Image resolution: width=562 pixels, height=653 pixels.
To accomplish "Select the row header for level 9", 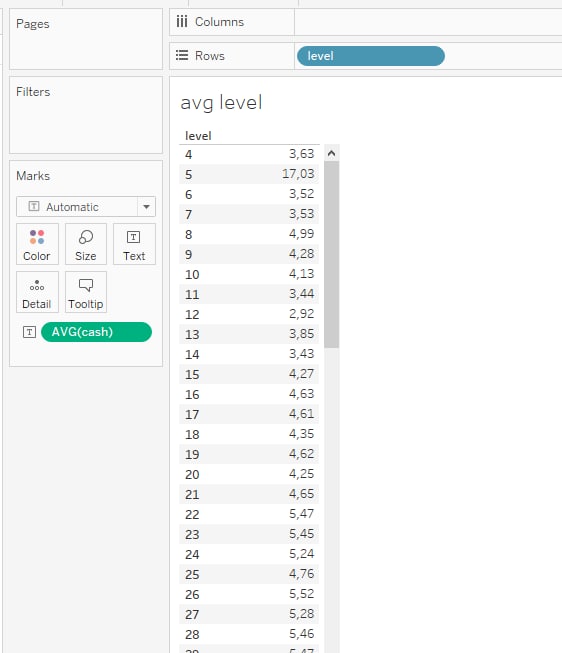I will click(189, 254).
